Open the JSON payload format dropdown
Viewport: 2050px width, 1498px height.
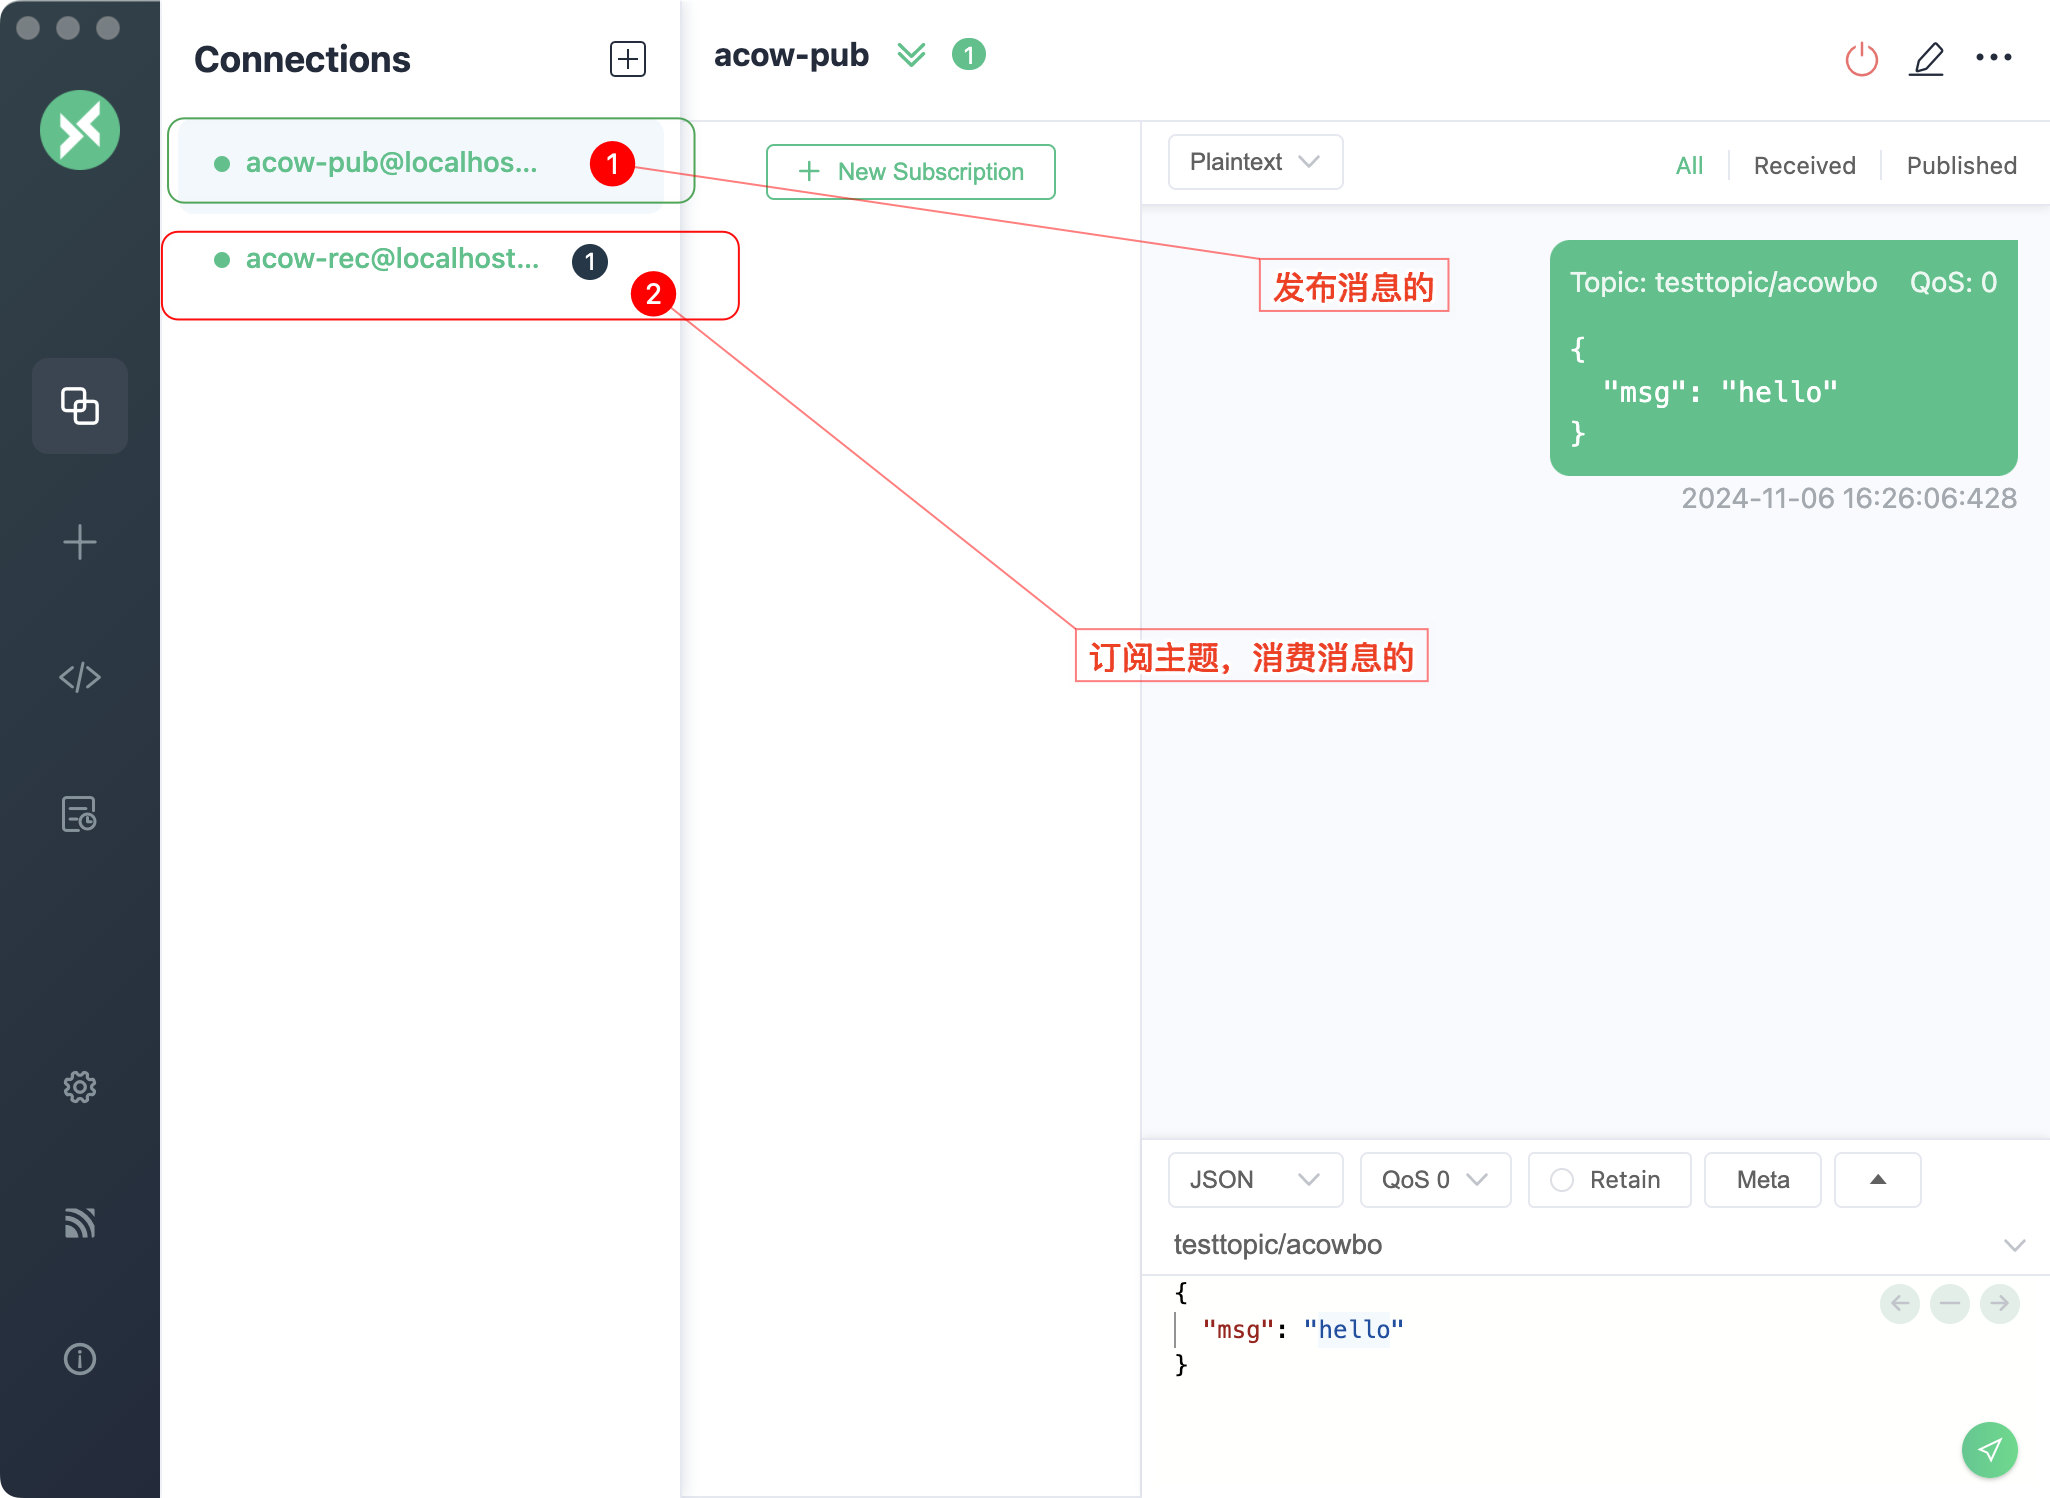(1254, 1180)
